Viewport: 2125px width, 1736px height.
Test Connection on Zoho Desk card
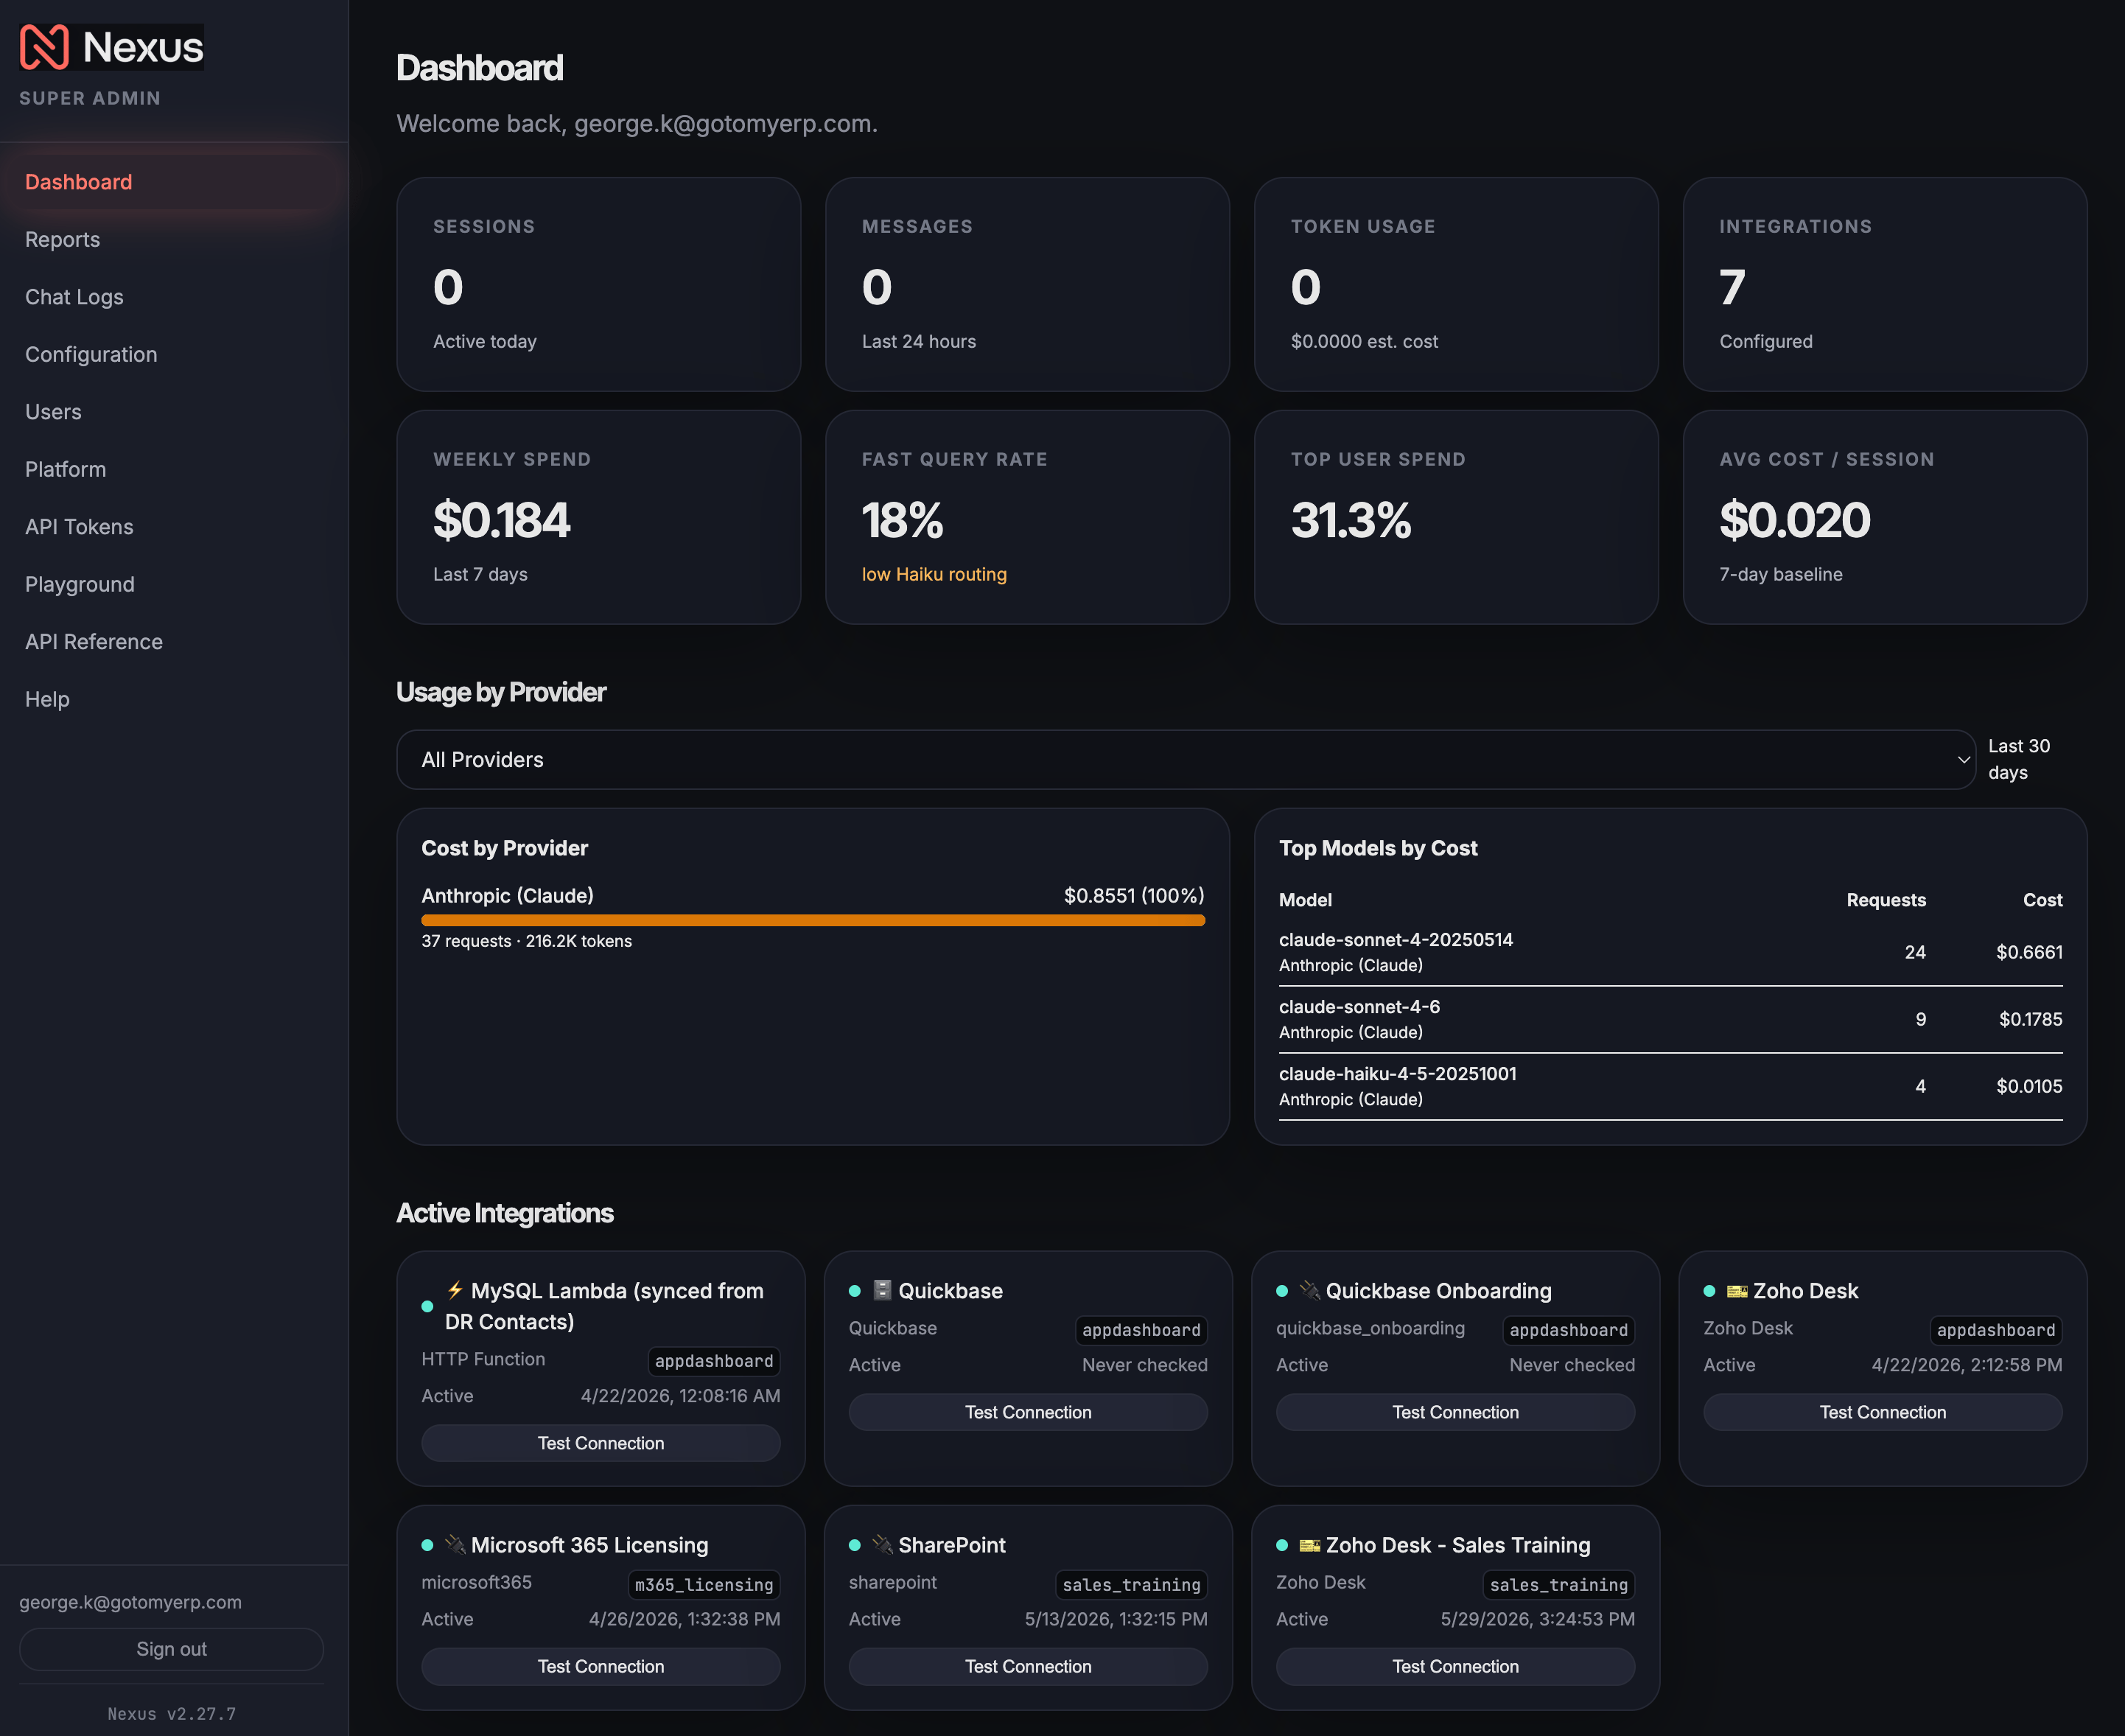(1883, 1412)
